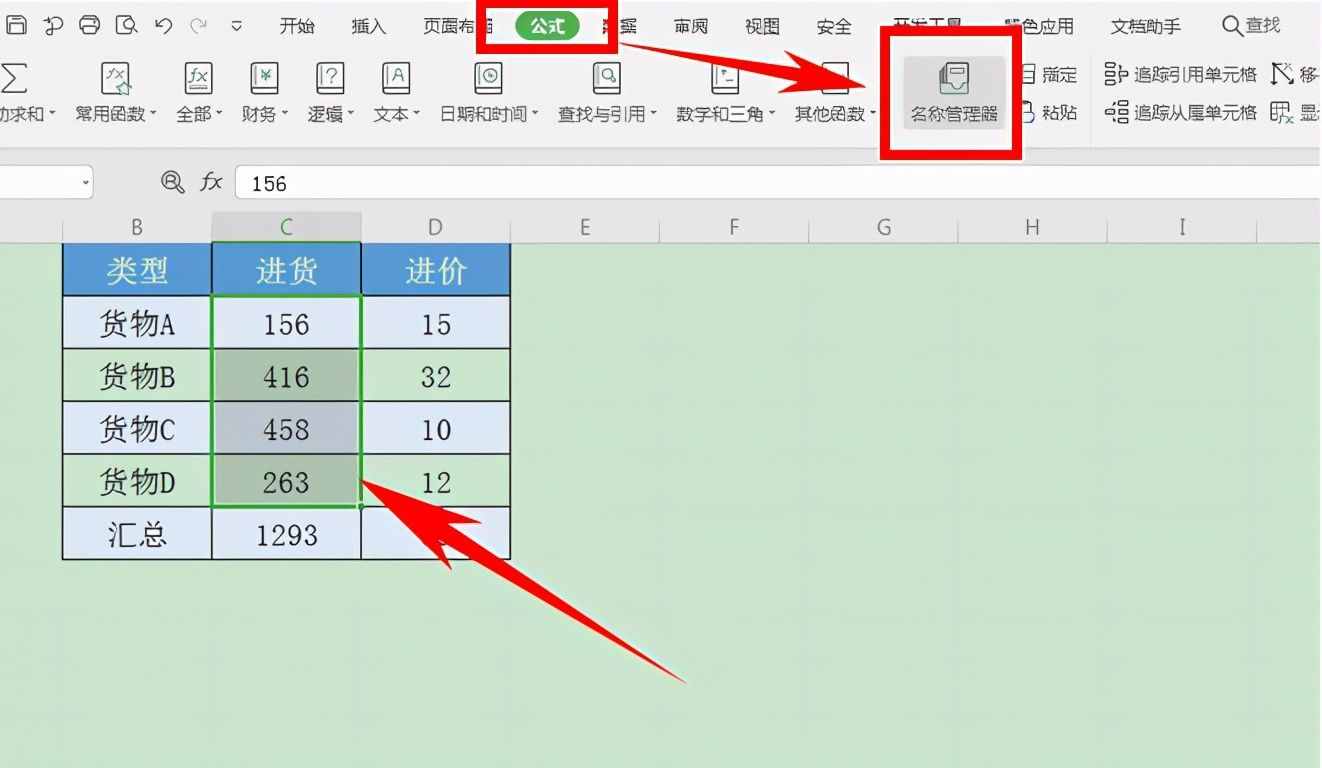Select column D header

pos(435,228)
